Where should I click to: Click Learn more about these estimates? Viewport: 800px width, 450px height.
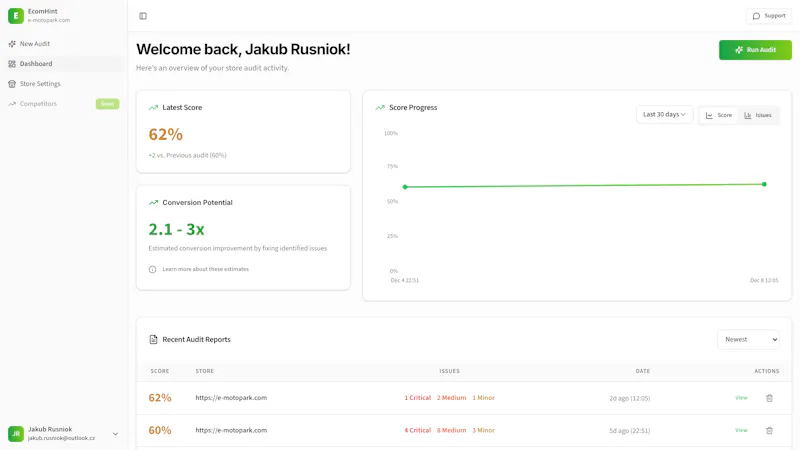click(x=206, y=269)
